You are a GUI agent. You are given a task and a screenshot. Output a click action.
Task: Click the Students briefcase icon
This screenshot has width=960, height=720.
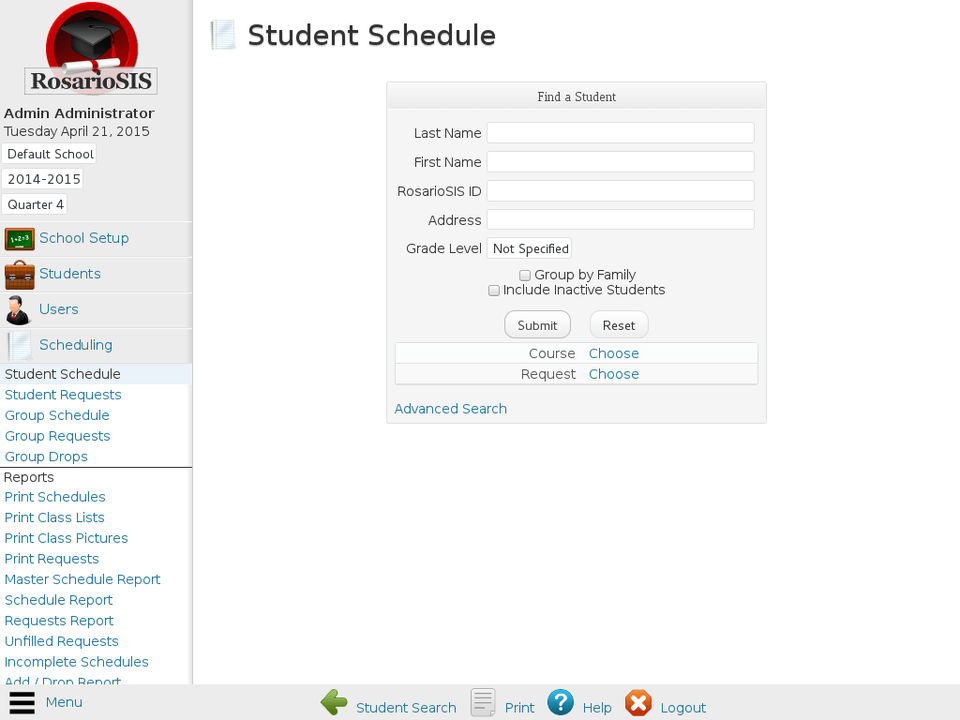(x=20, y=275)
